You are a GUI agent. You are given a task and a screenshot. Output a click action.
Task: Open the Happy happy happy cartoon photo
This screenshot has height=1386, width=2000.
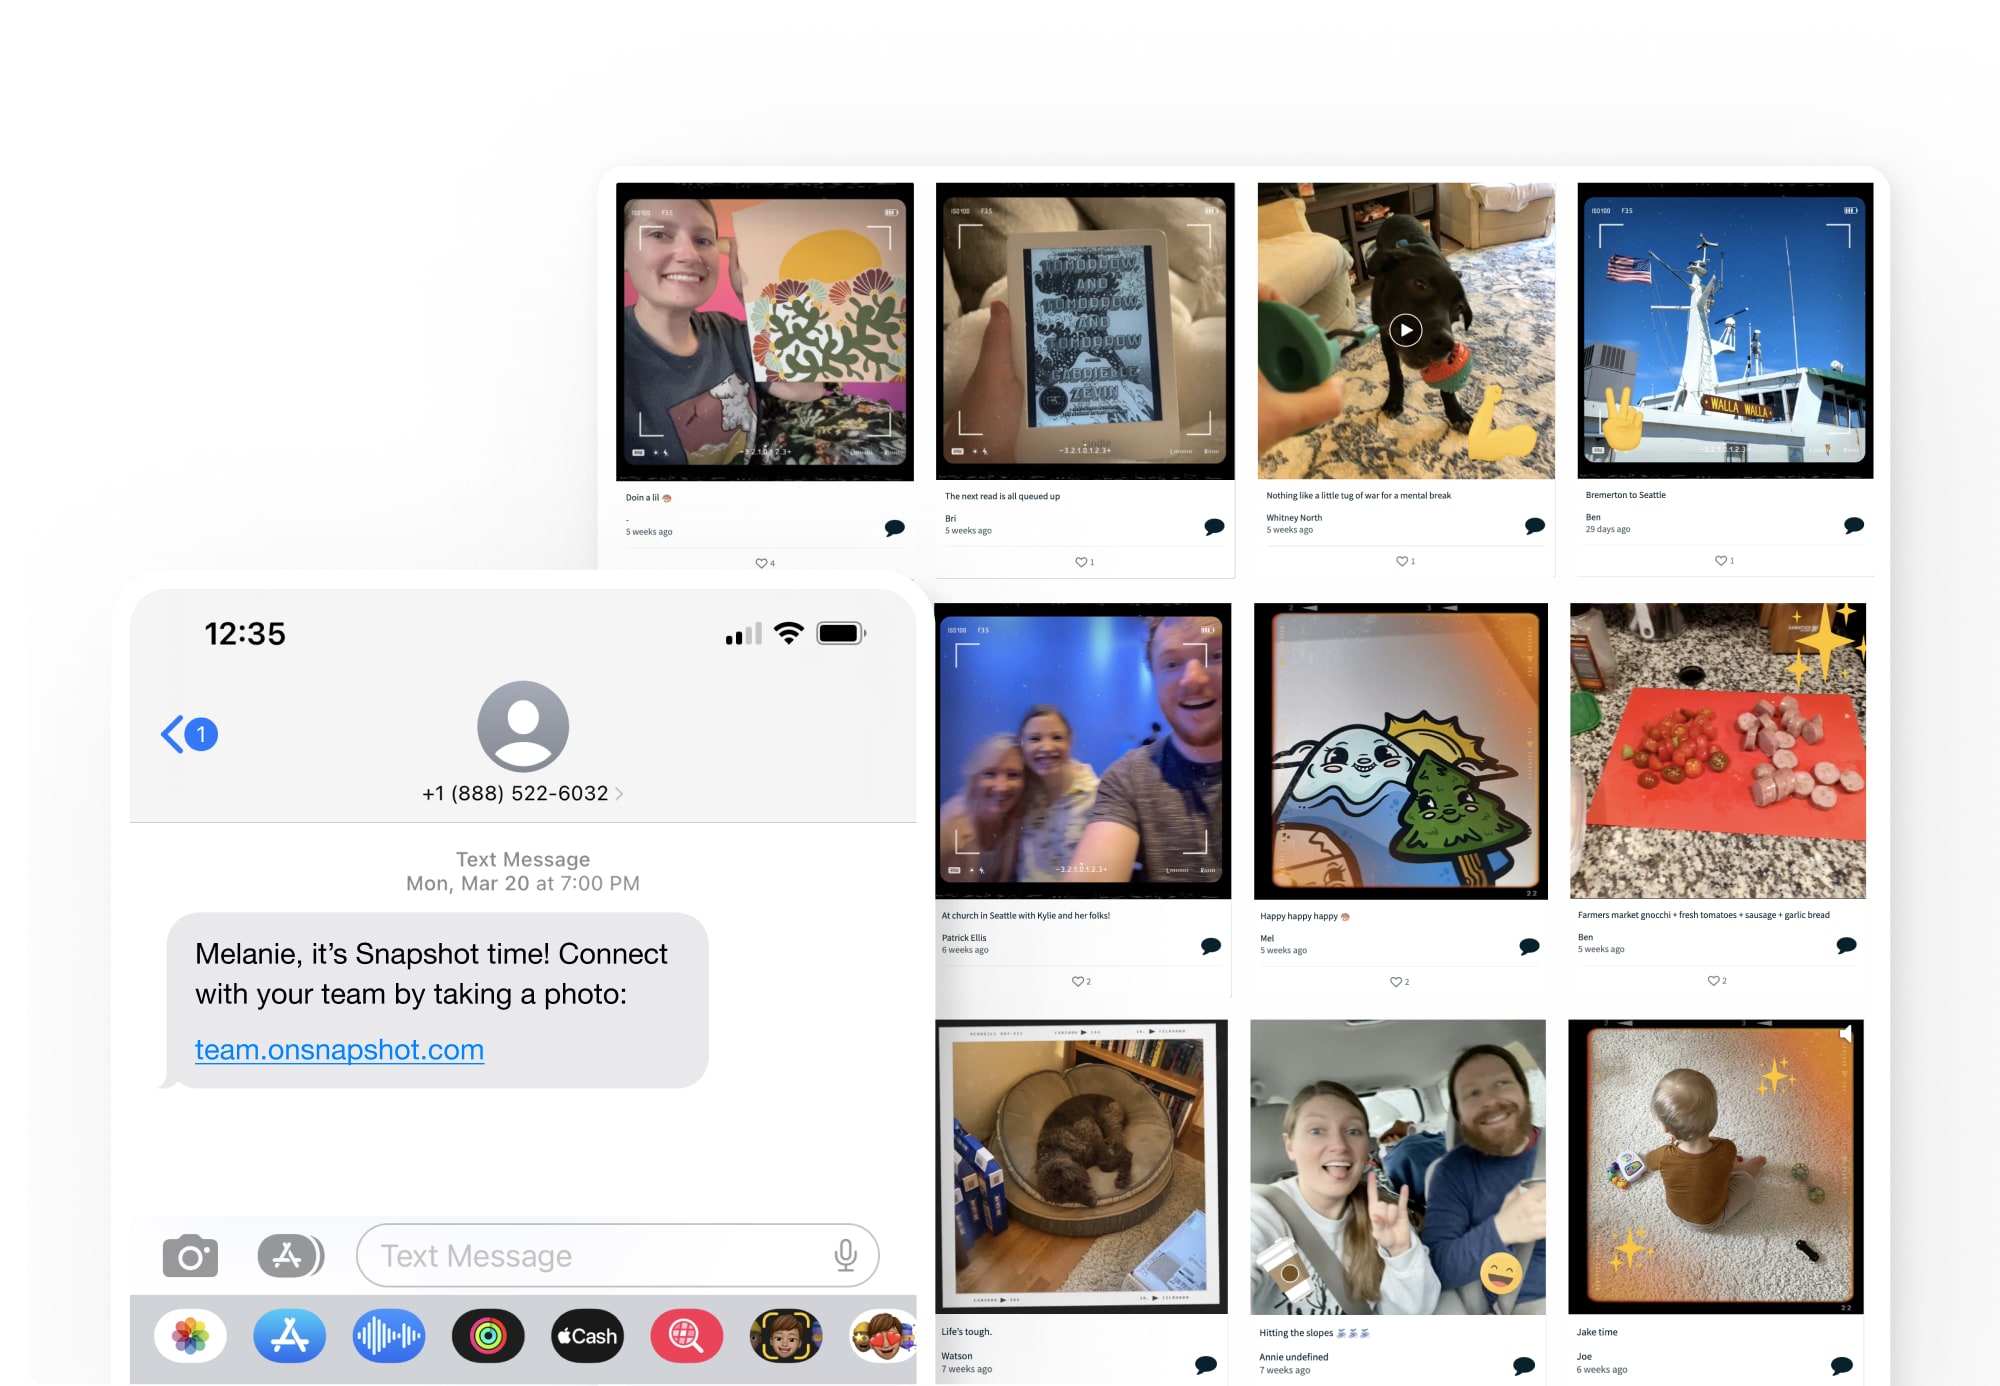[1400, 750]
